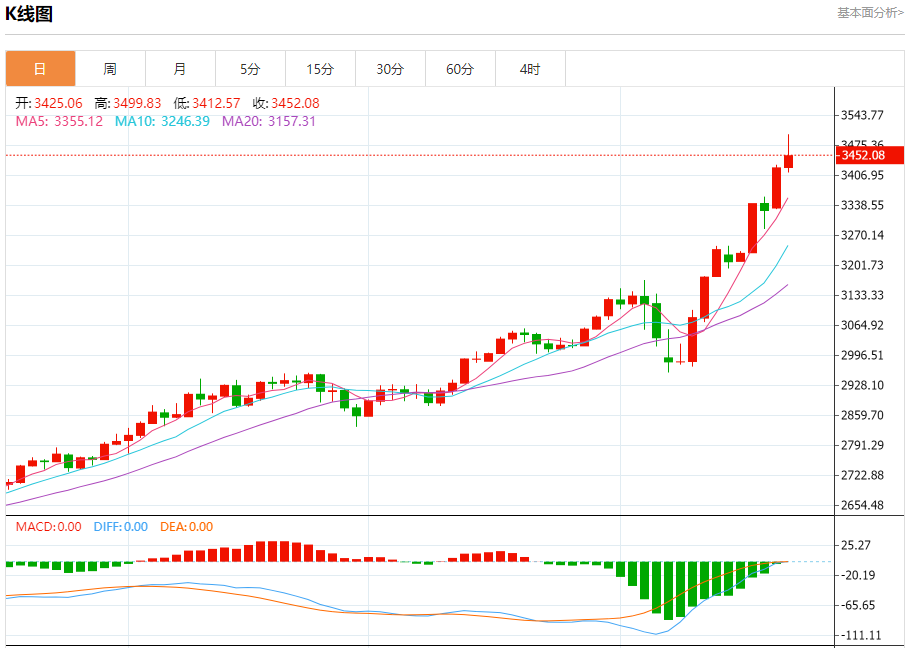Click the DEA value label
This screenshot has height=648, width=908.
click(186, 527)
